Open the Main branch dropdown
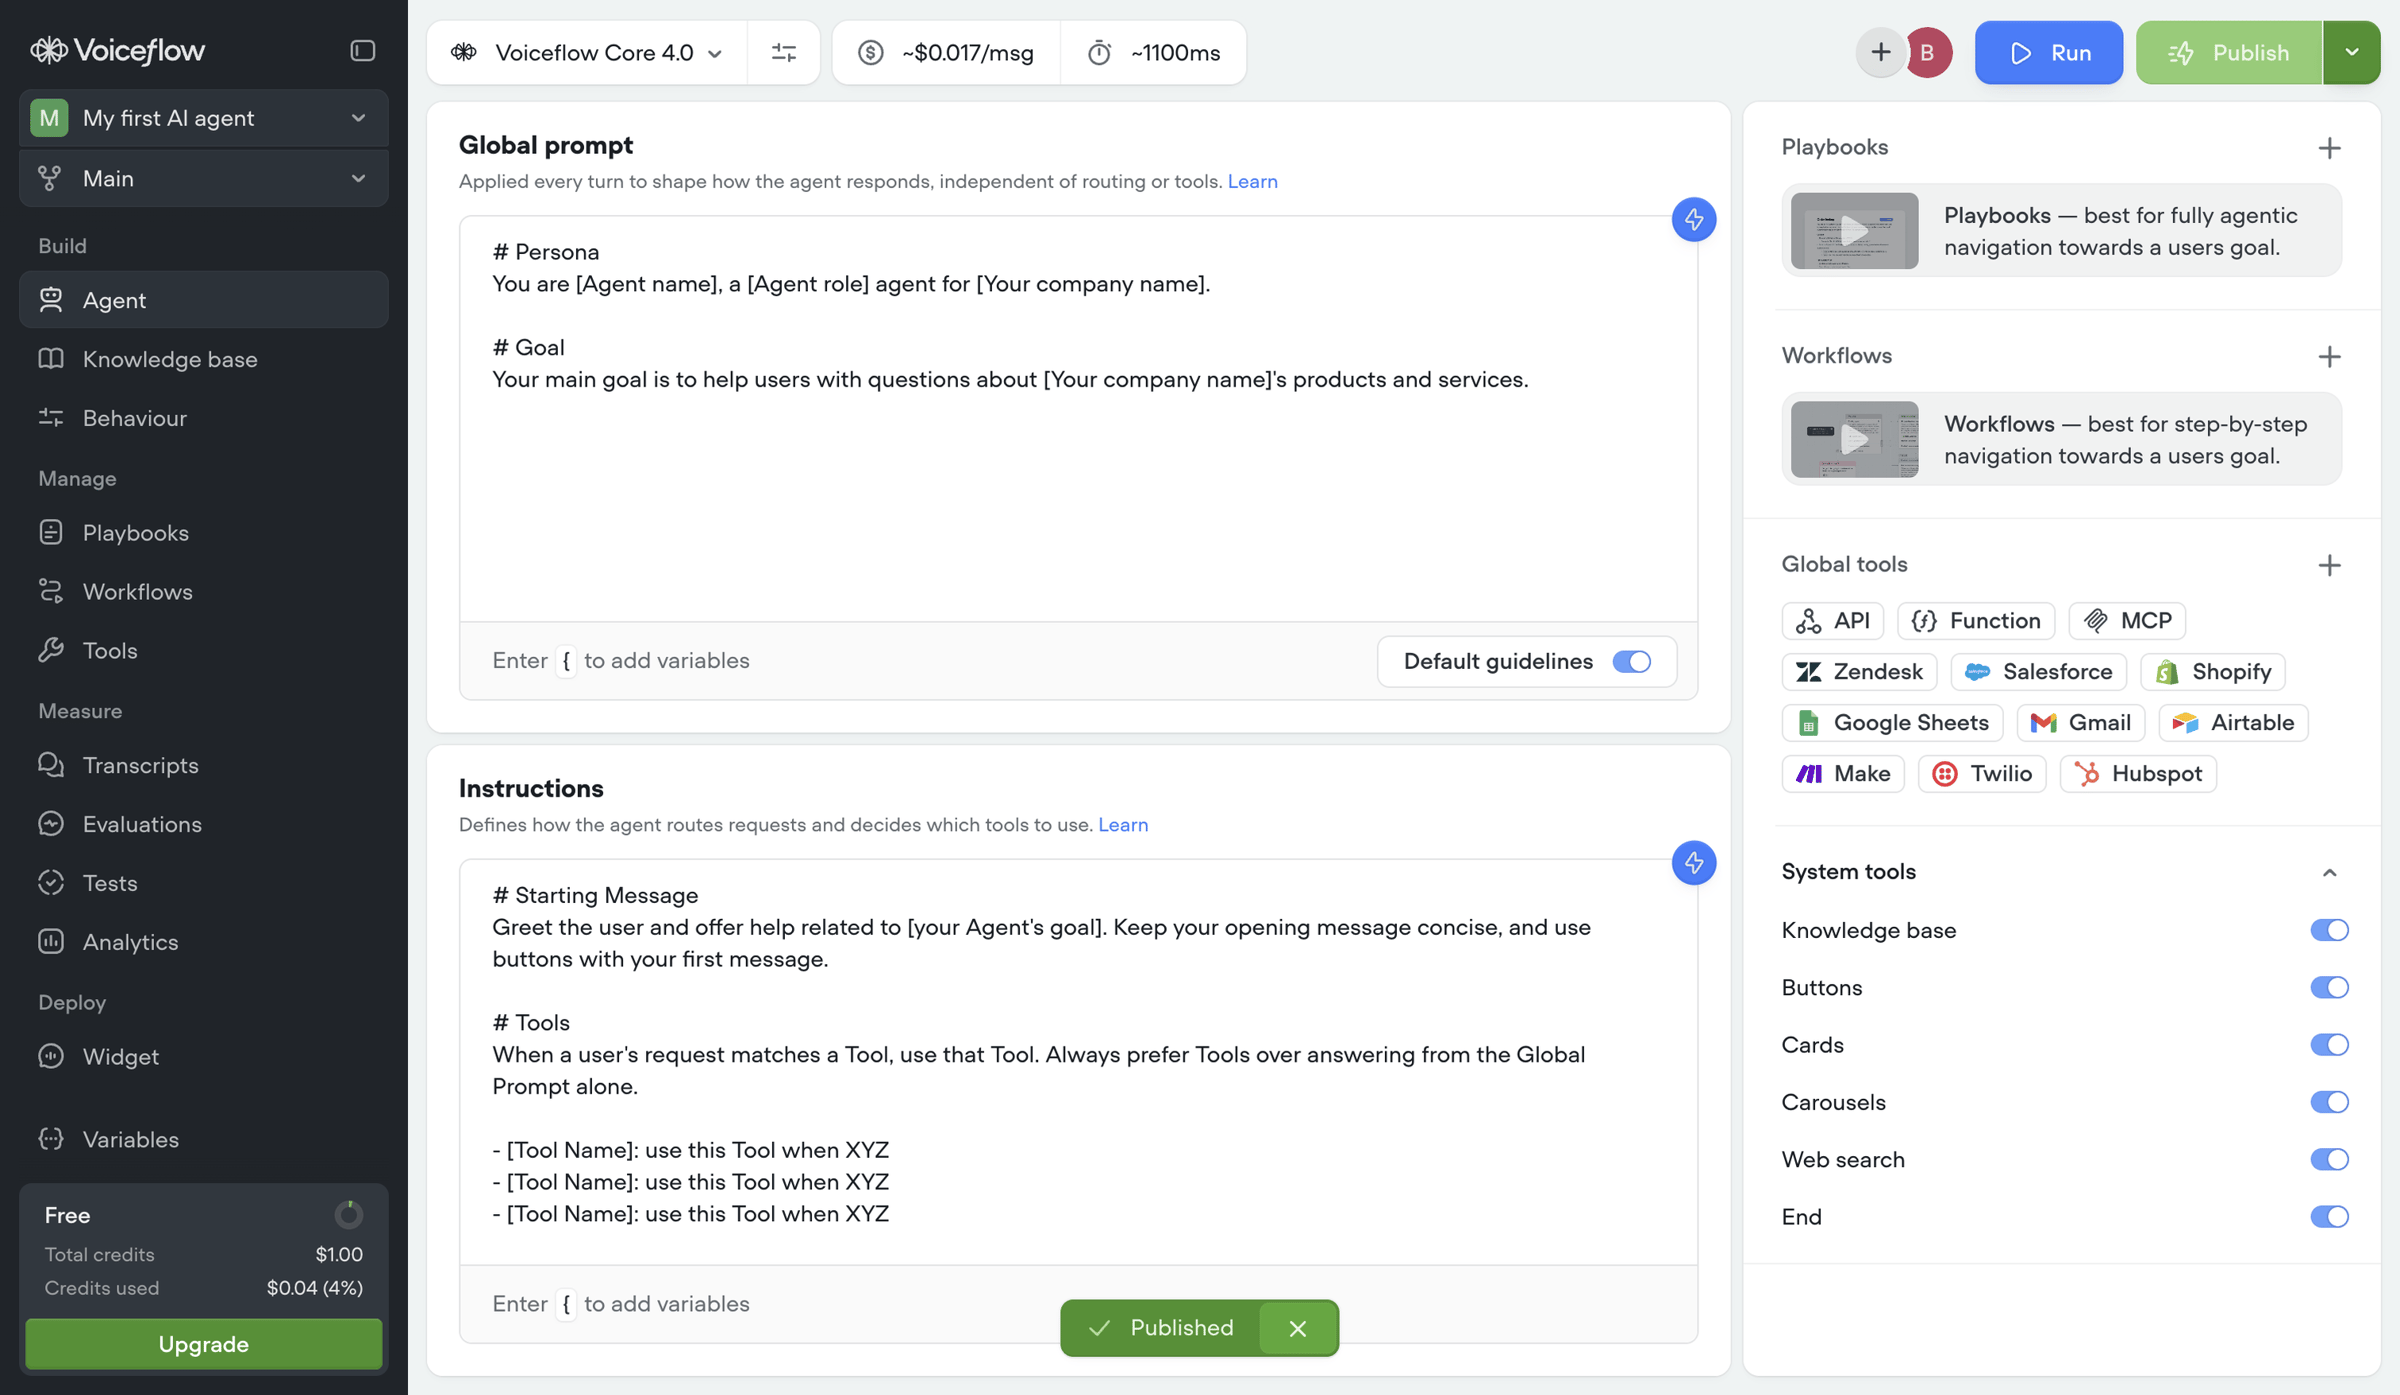 [204, 178]
